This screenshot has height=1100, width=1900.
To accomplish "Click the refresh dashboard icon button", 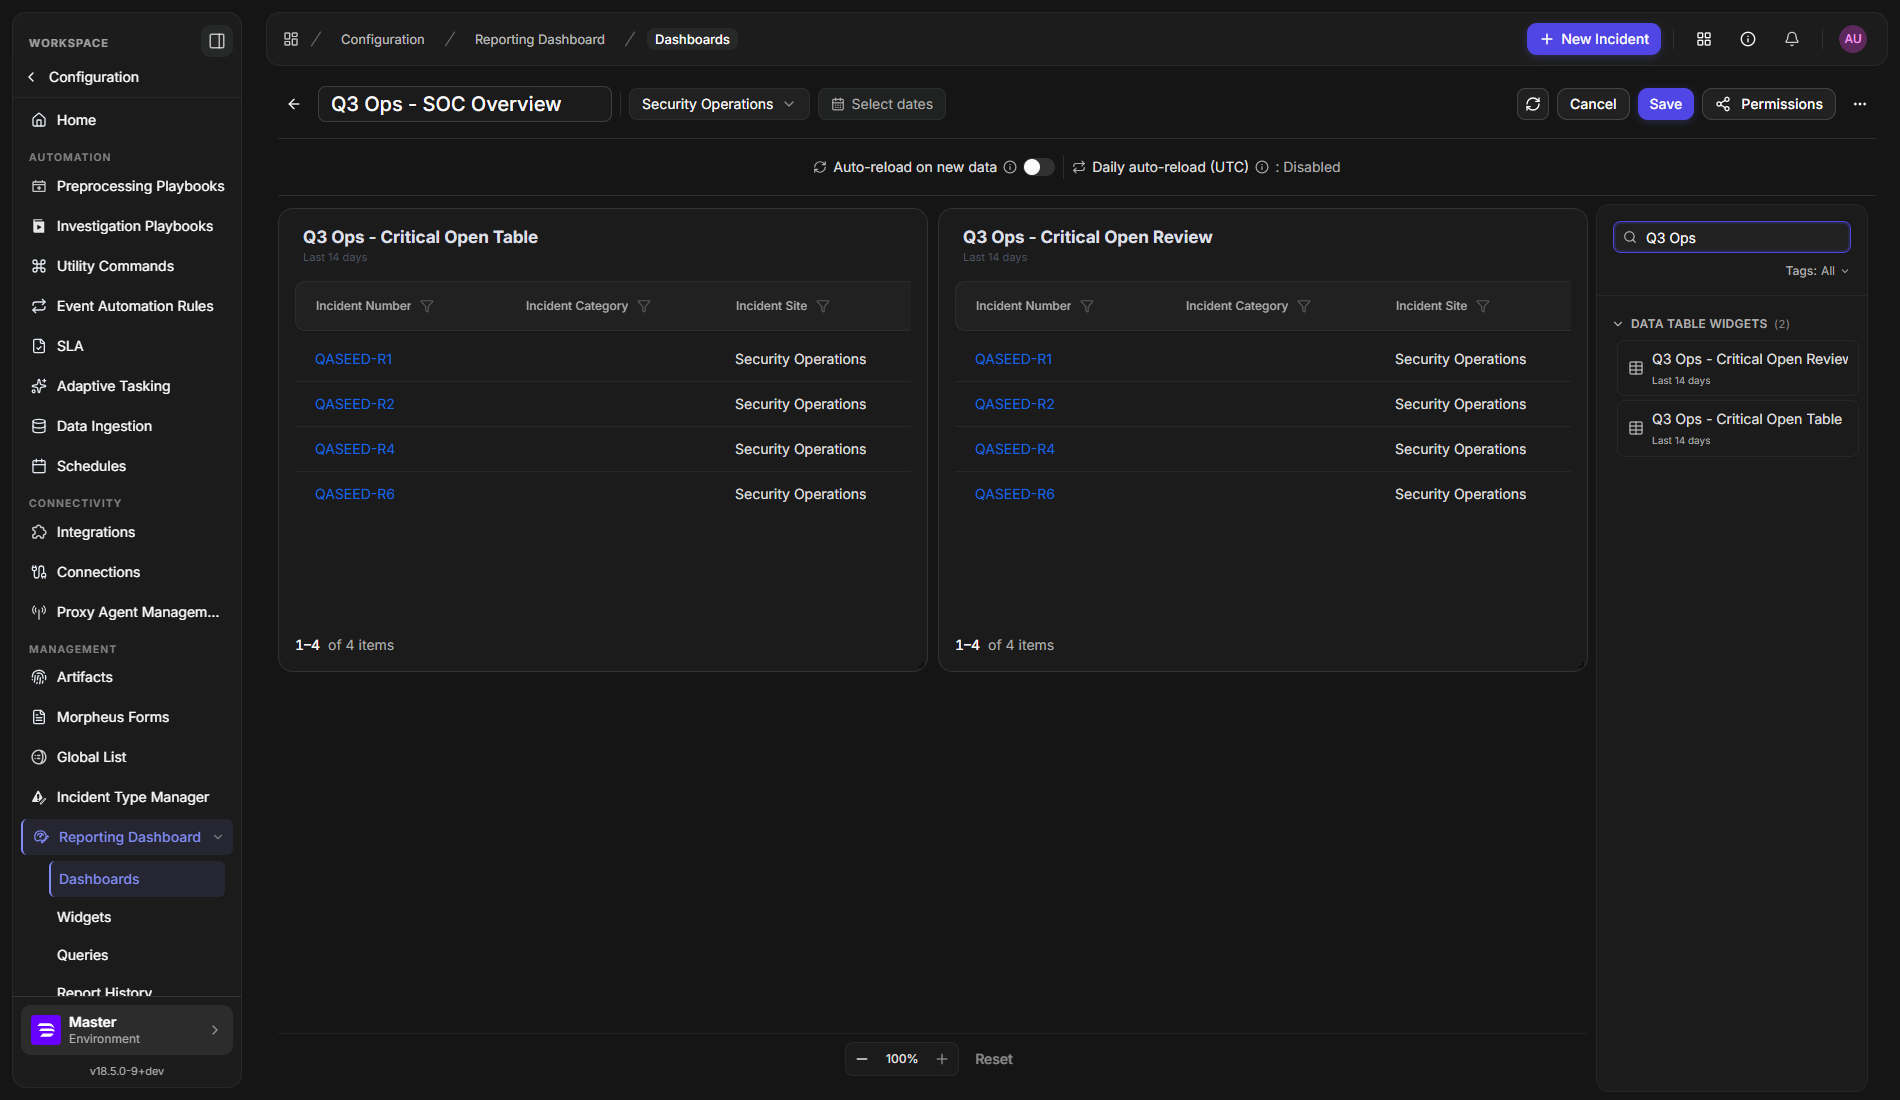I will tap(1533, 104).
